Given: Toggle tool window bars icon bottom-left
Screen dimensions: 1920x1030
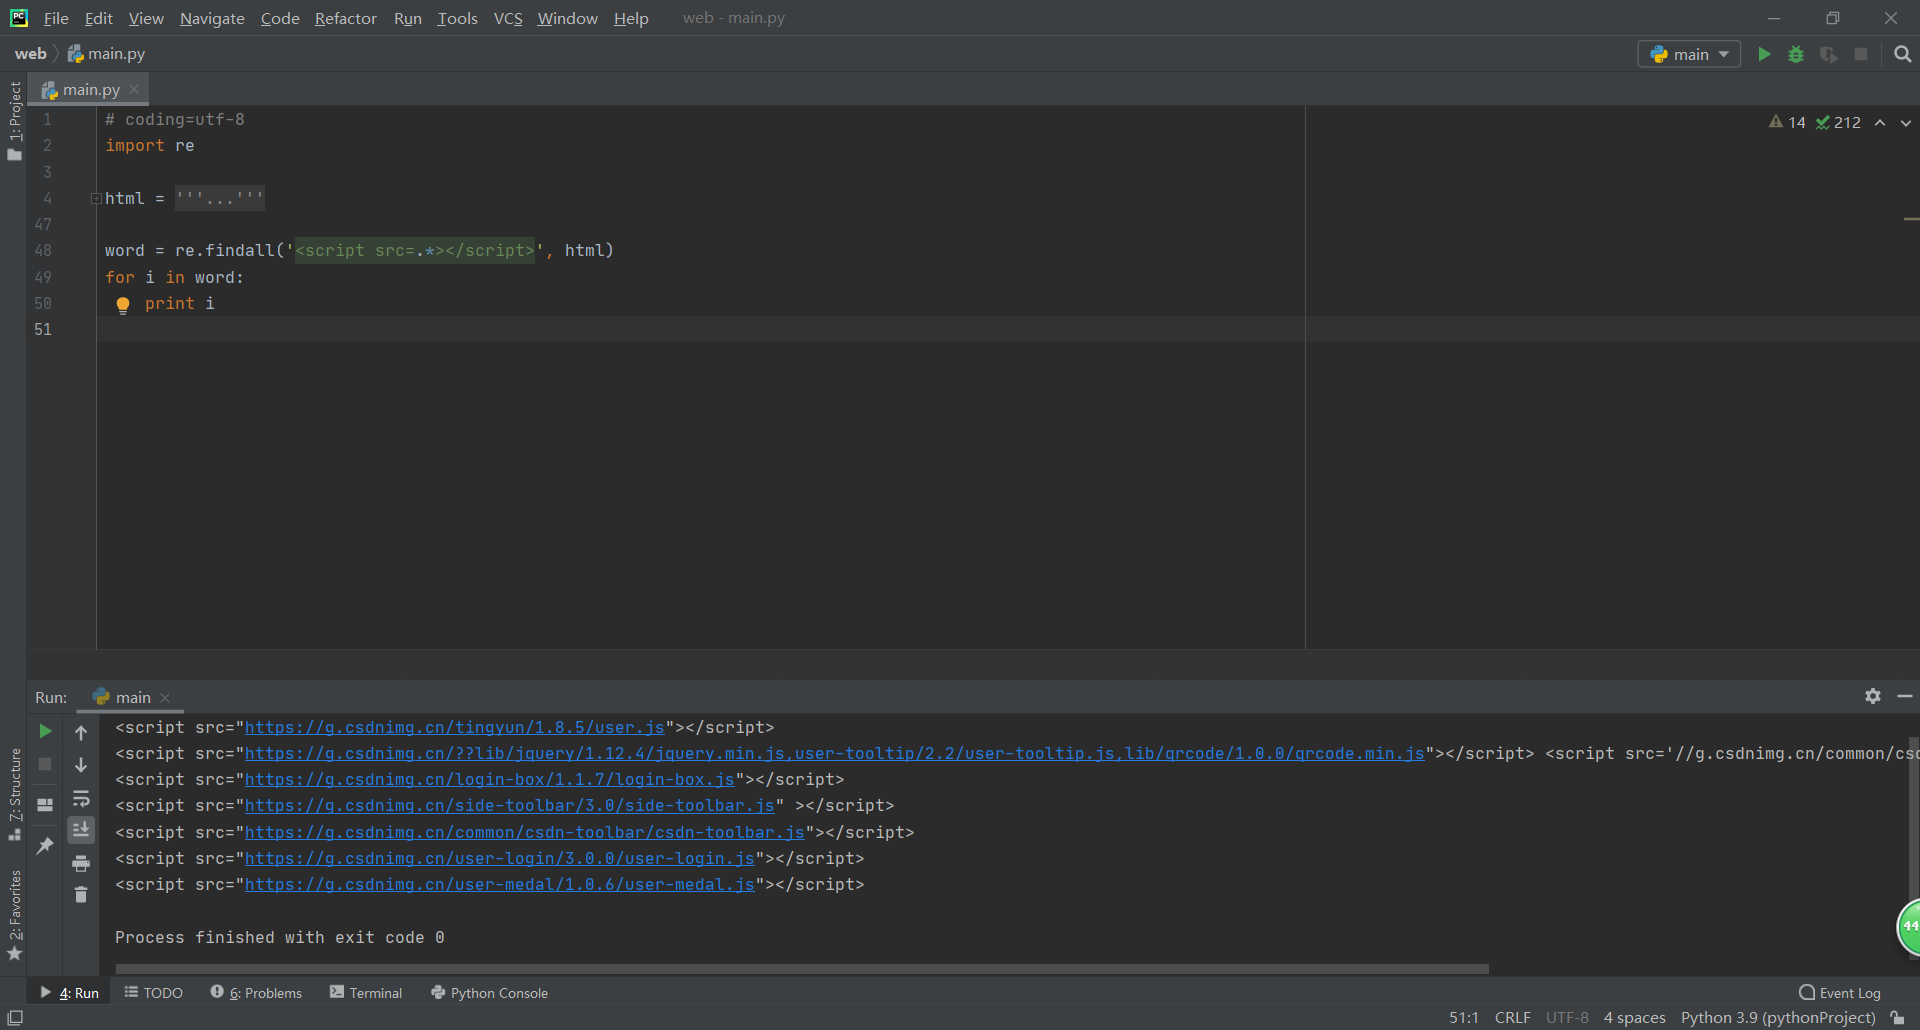Looking at the screenshot, I should [x=15, y=1017].
